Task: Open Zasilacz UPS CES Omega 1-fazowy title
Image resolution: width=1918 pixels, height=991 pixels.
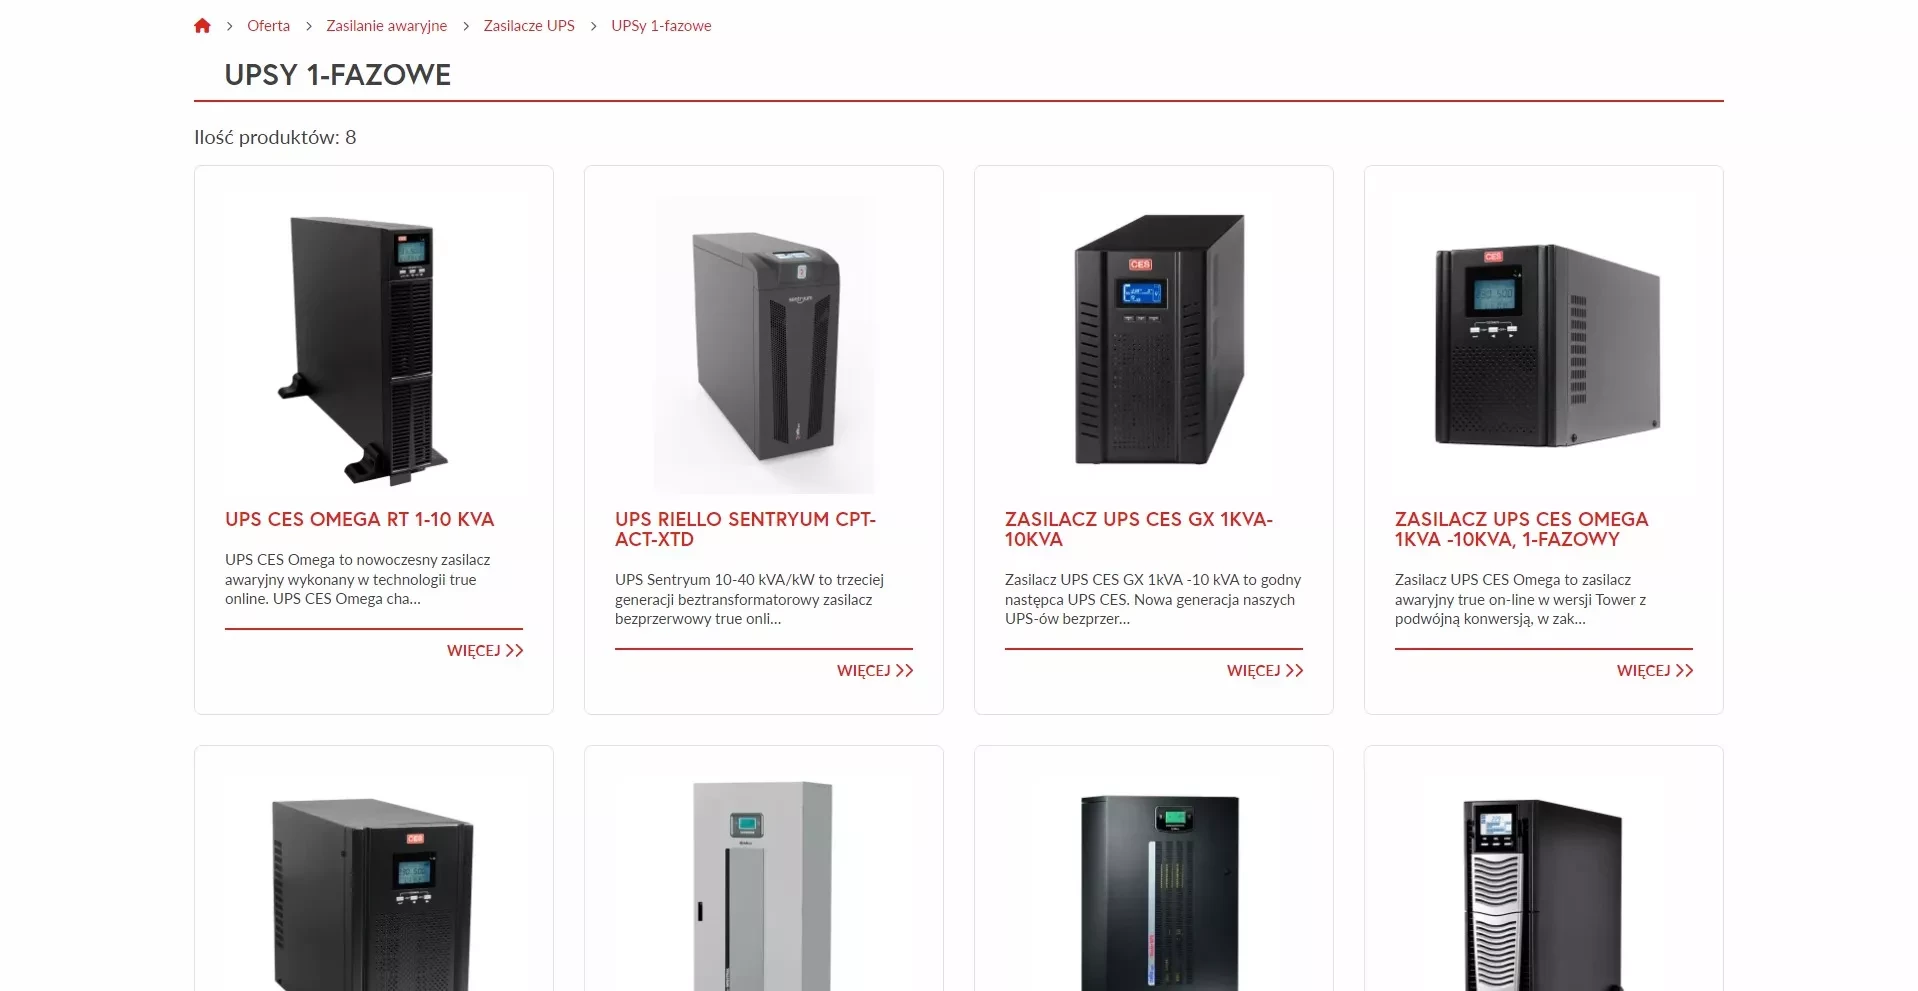Action: pyautogui.click(x=1521, y=529)
